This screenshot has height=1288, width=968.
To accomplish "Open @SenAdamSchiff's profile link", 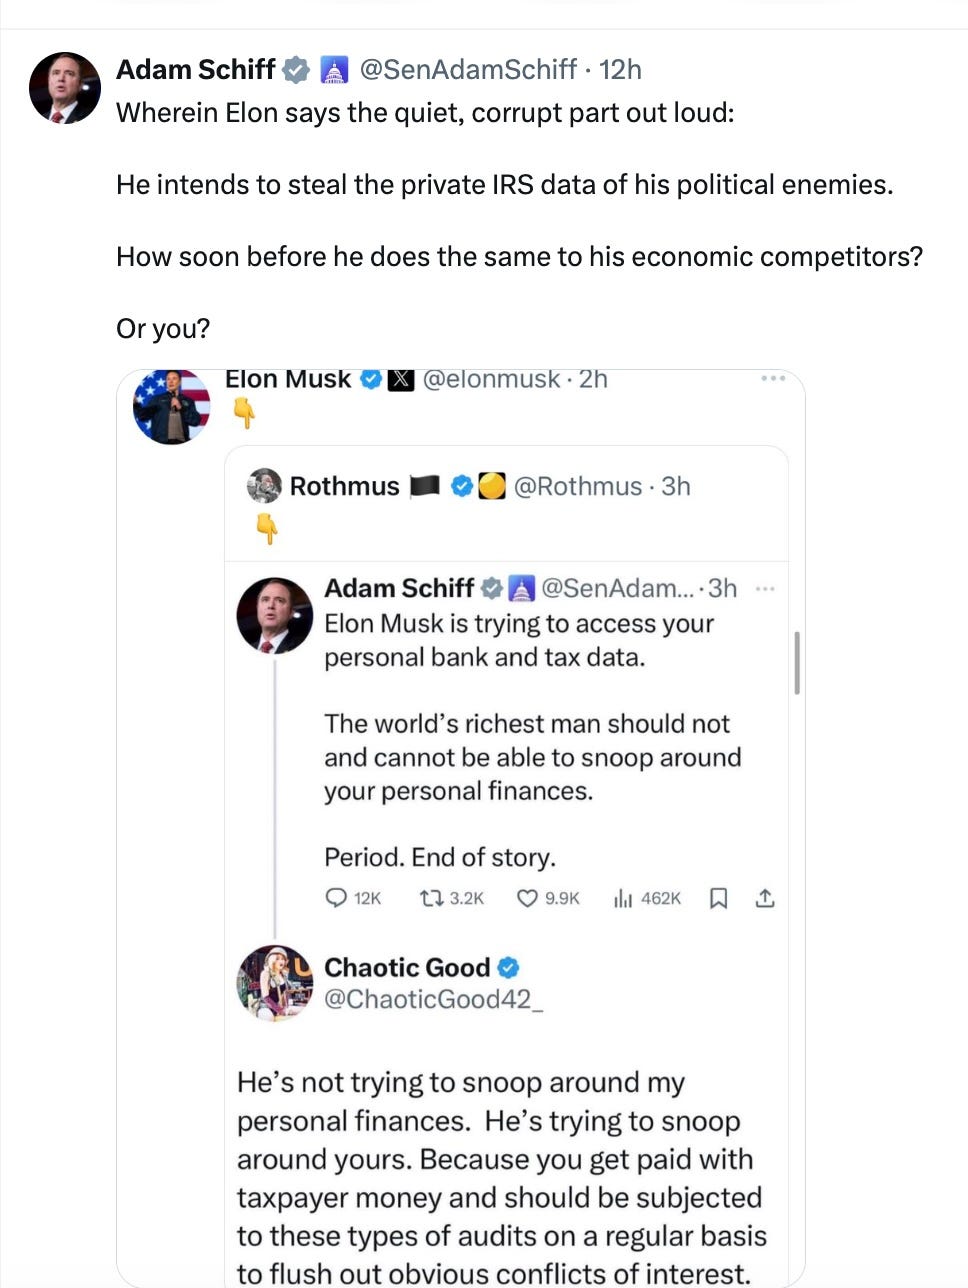I will (x=466, y=70).
